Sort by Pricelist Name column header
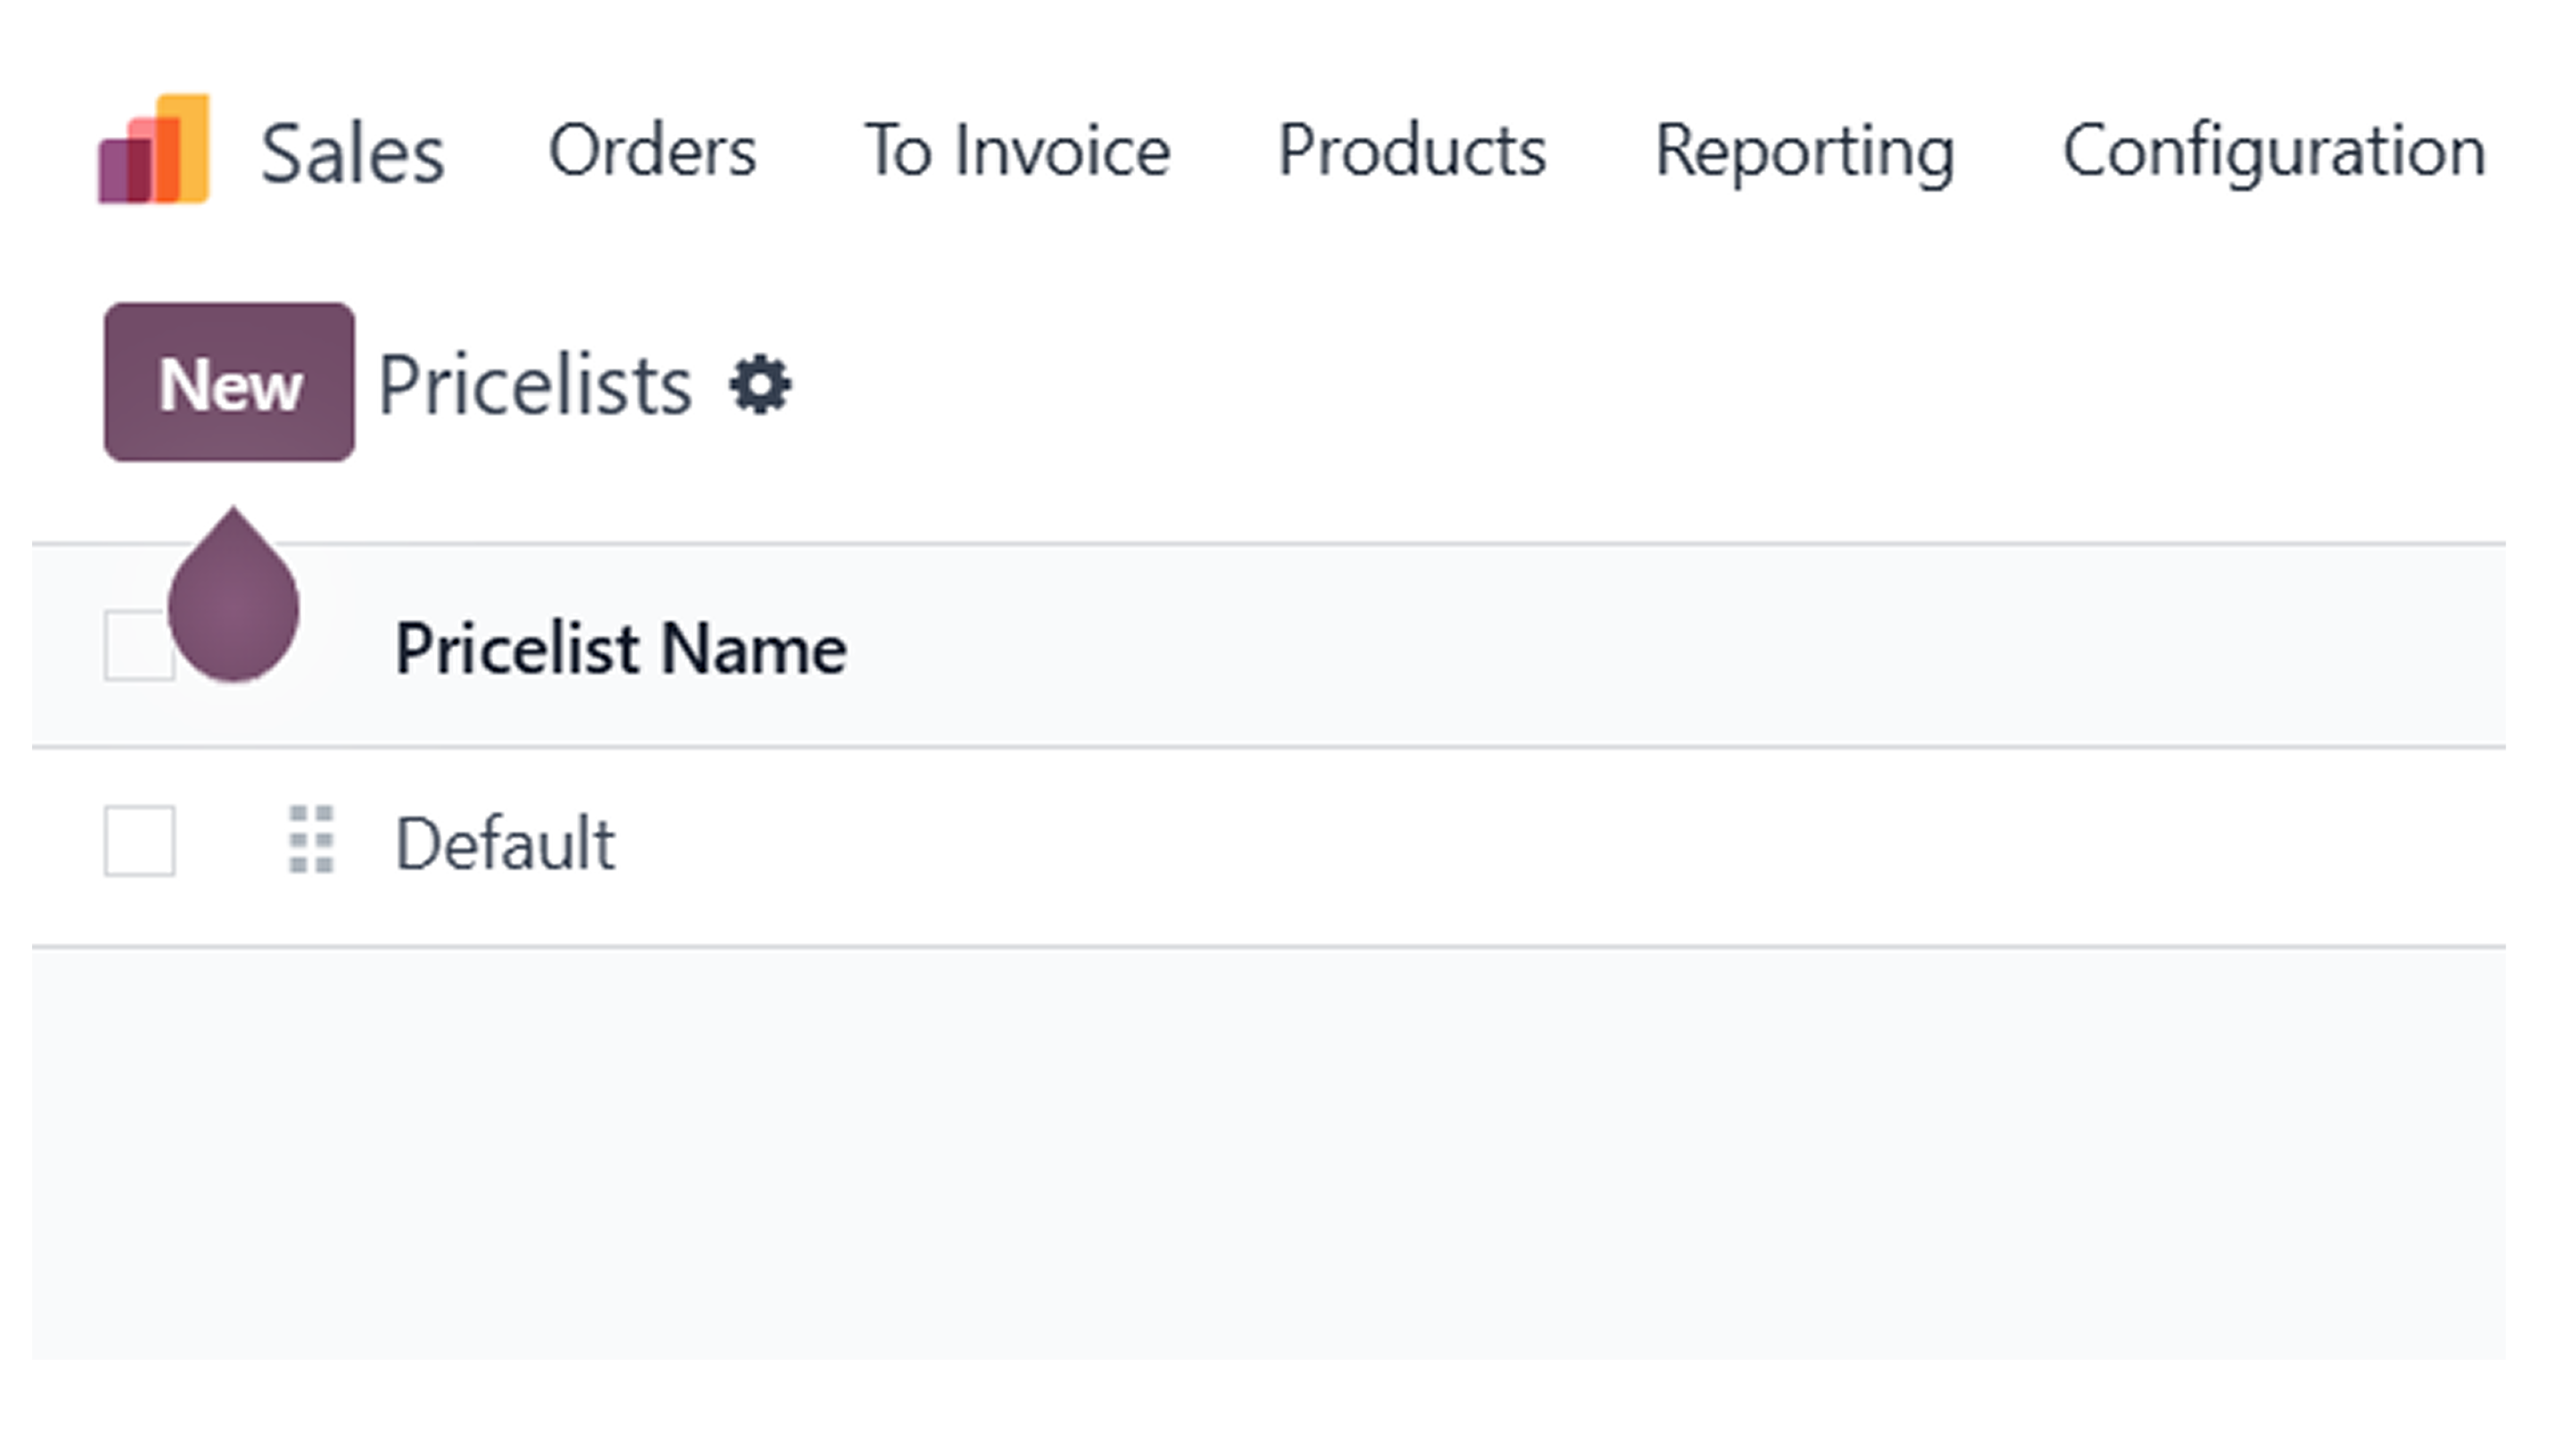 click(621, 648)
